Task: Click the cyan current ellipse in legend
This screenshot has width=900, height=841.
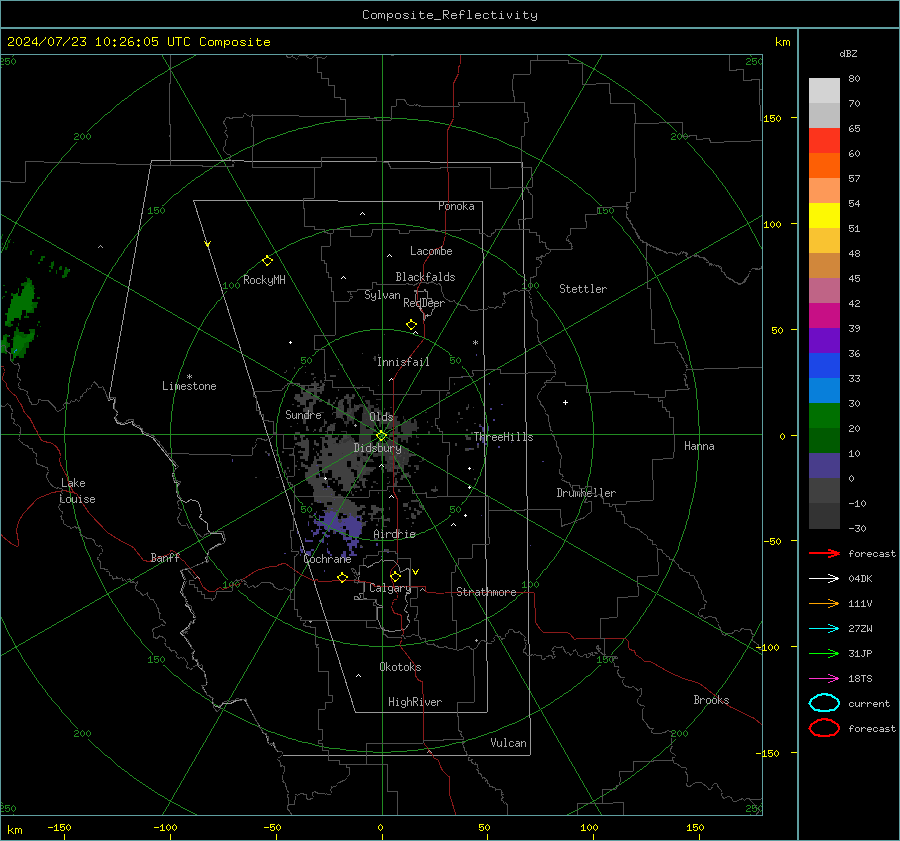Action: click(824, 703)
